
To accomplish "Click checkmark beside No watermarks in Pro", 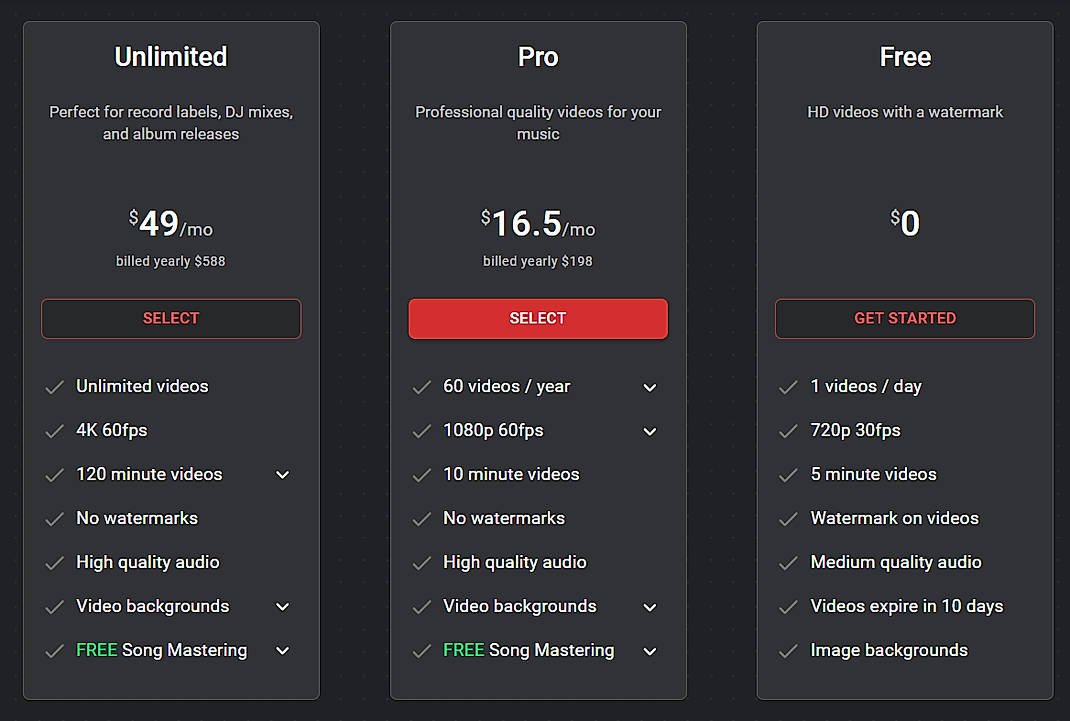I will [x=422, y=519].
